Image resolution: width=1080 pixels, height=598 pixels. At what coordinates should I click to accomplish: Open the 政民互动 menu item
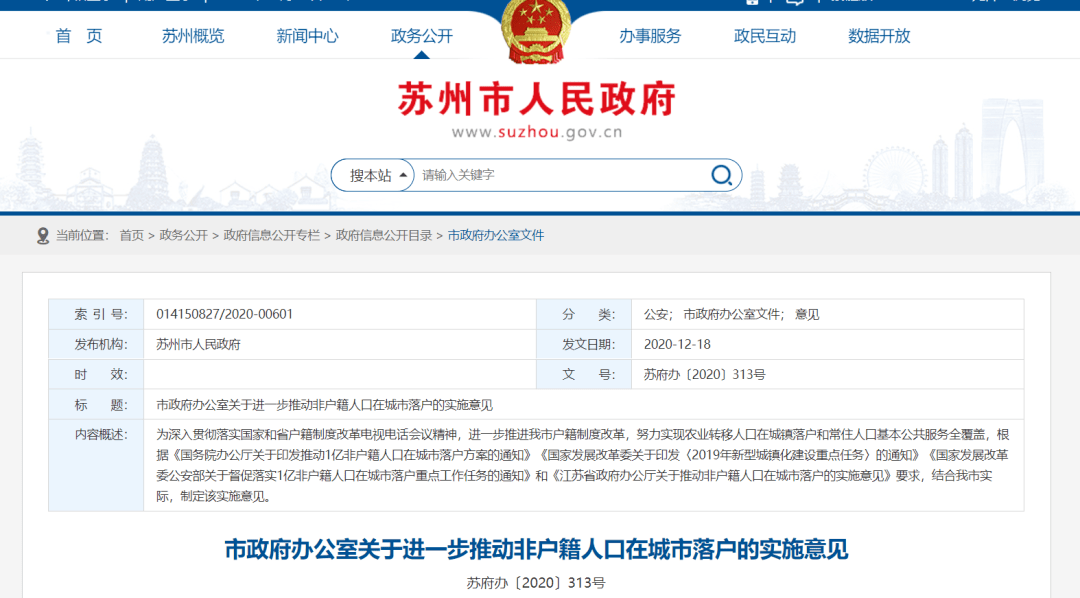[x=765, y=36]
